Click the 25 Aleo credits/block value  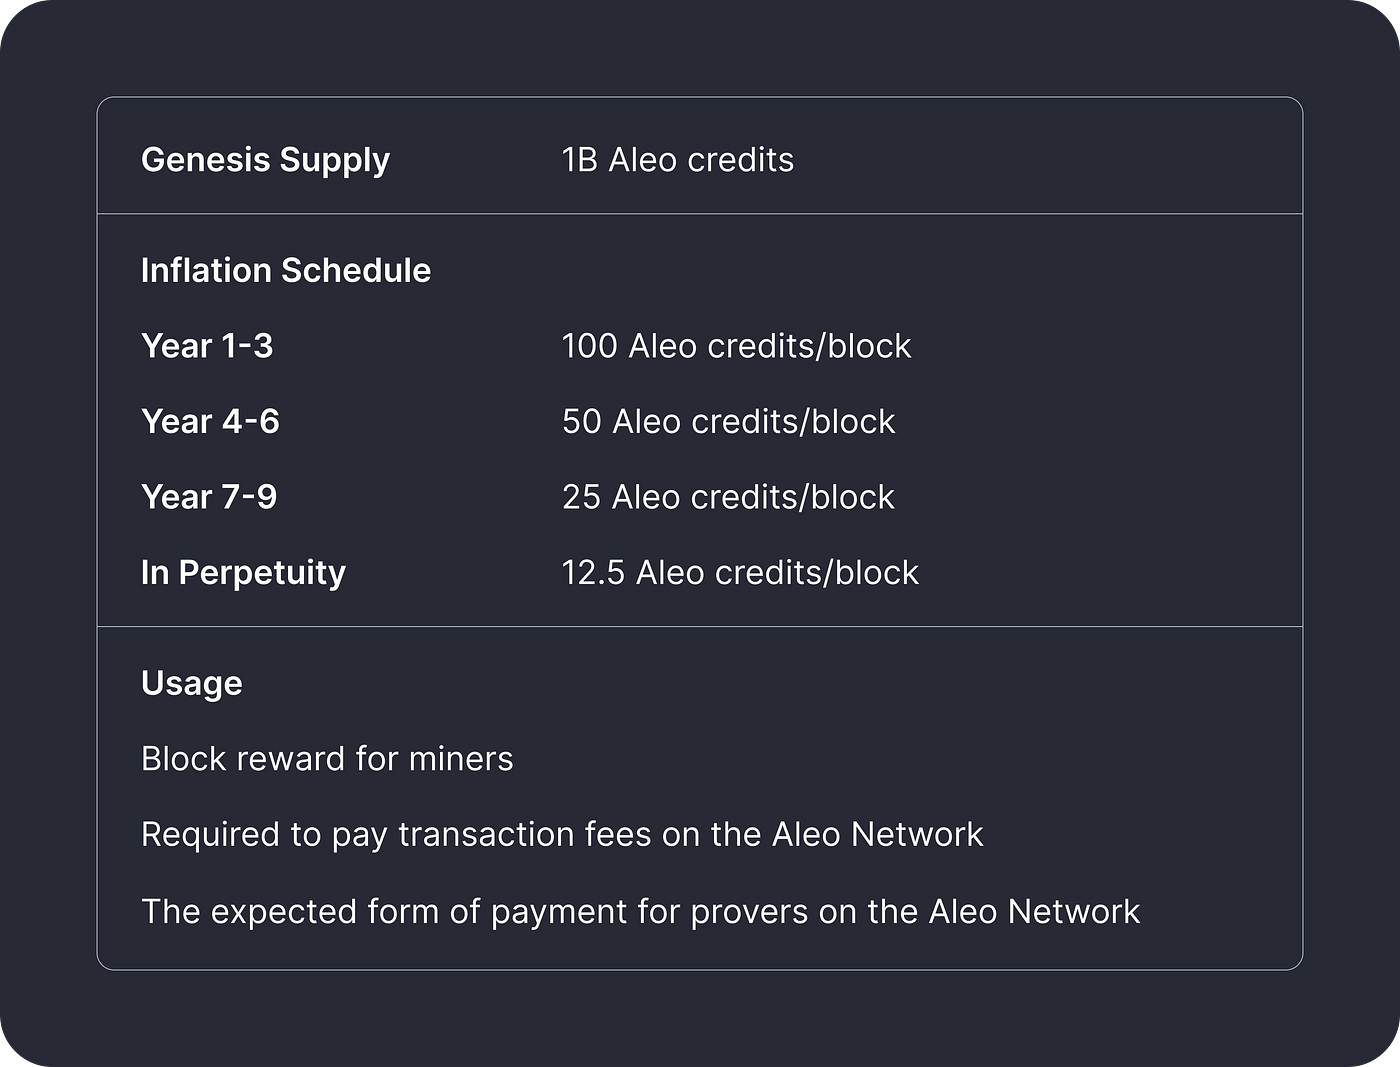coord(728,497)
